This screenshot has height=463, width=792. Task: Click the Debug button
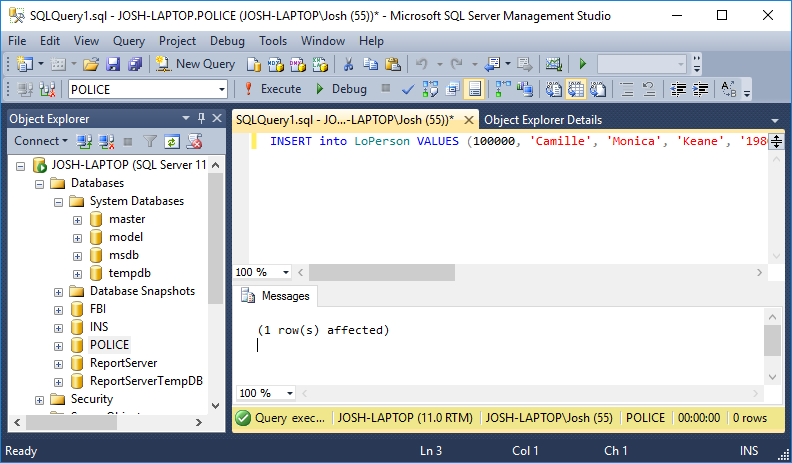click(341, 89)
